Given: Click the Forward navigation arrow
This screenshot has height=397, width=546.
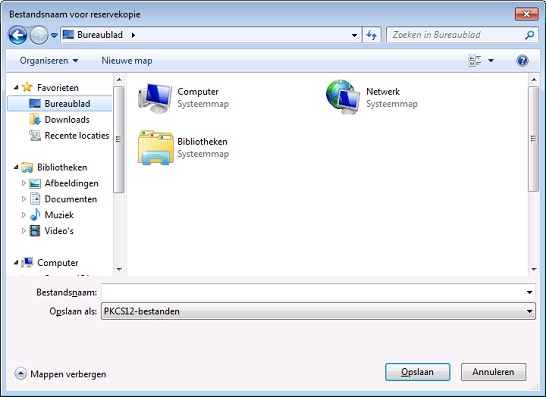Looking at the screenshot, I should (39, 35).
